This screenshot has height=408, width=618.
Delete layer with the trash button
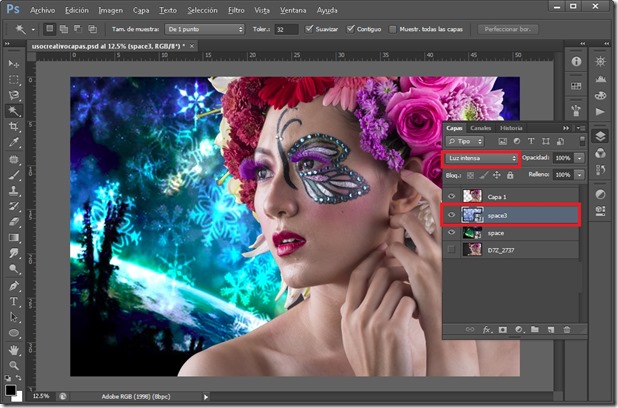[x=567, y=330]
